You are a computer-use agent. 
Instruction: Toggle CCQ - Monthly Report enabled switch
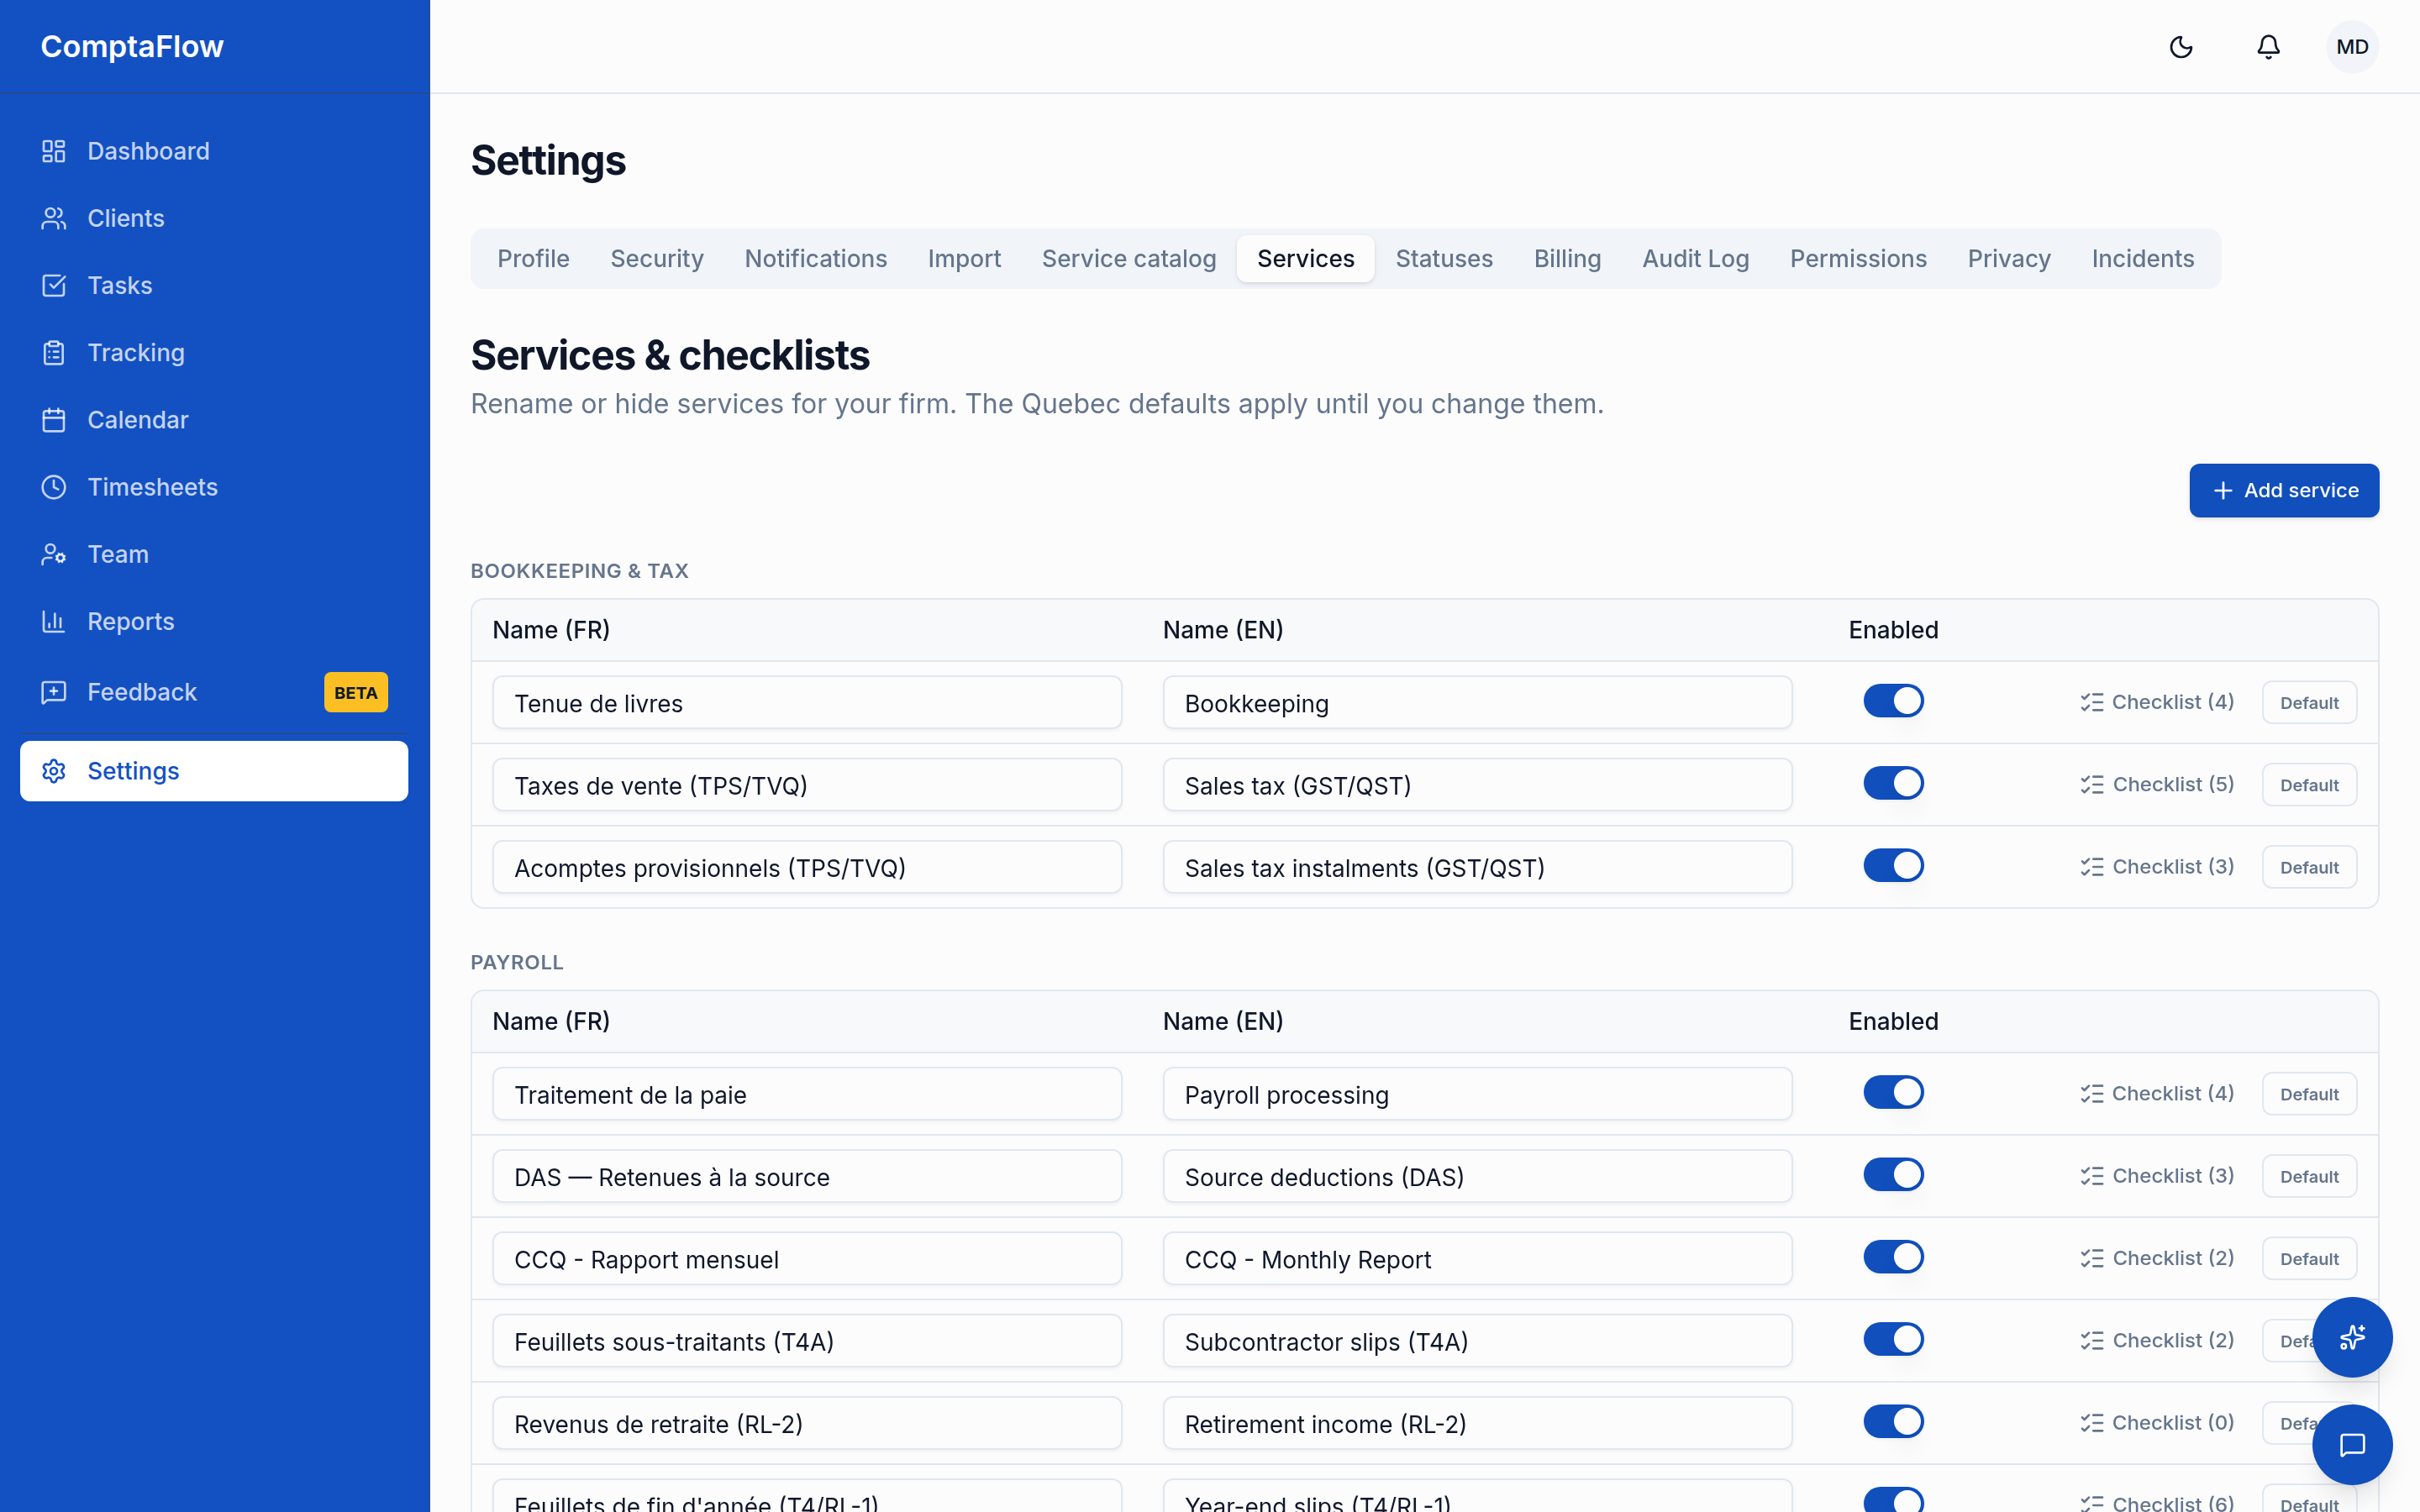coord(1893,1257)
